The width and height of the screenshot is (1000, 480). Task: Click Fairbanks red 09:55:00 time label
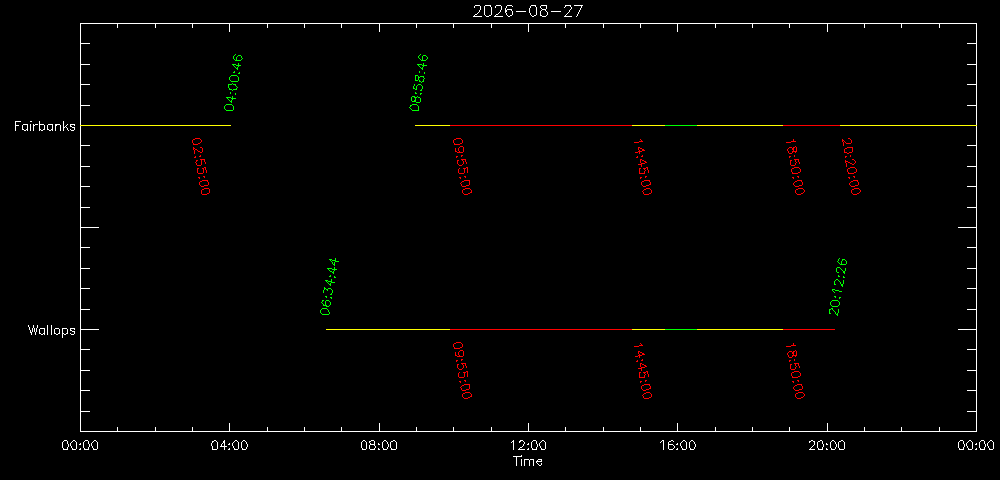coord(462,166)
